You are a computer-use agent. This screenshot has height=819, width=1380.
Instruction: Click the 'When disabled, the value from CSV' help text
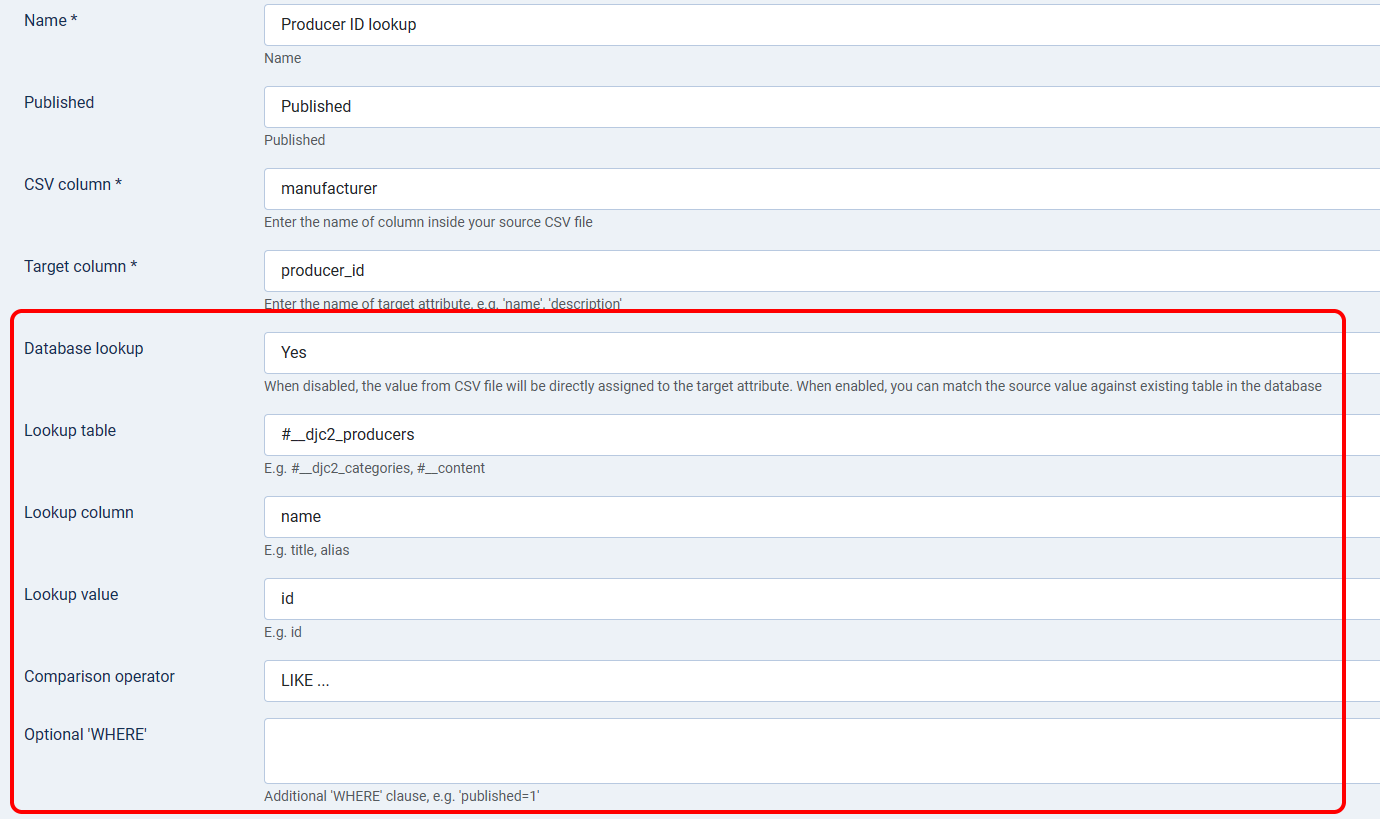(793, 386)
